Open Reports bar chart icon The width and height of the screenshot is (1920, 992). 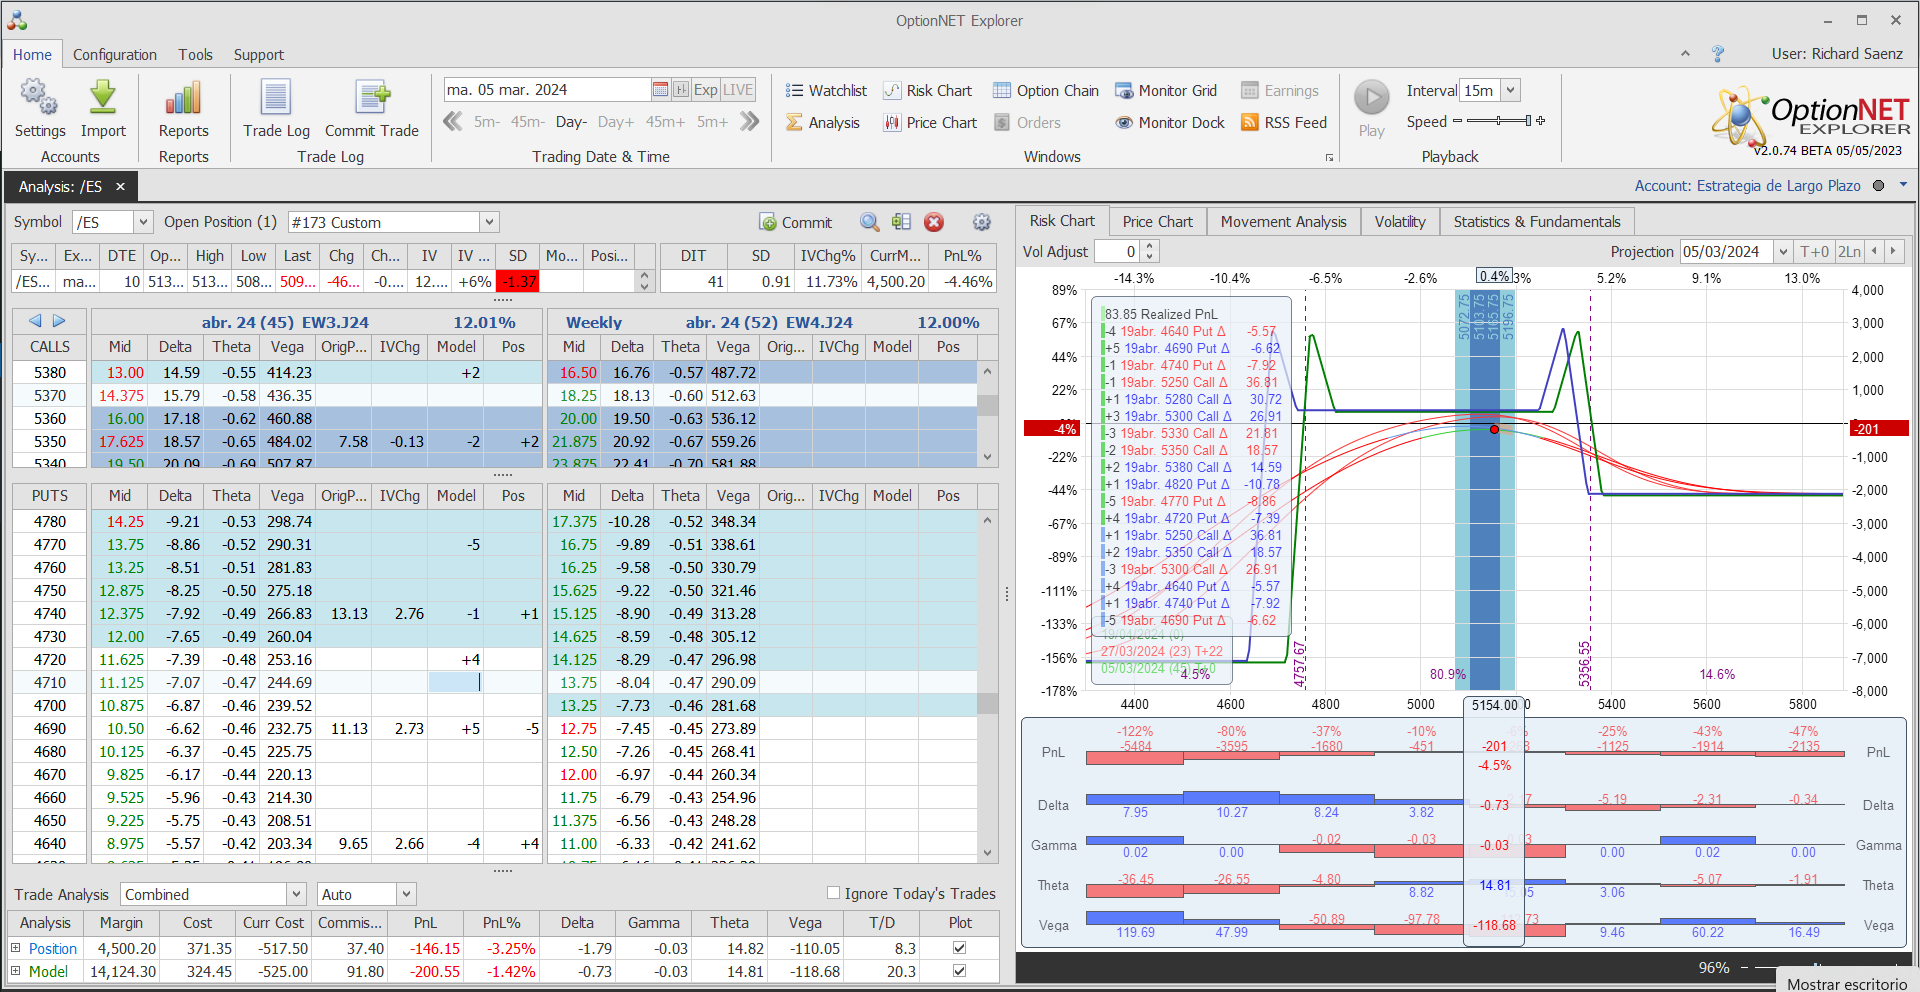pyautogui.click(x=183, y=98)
